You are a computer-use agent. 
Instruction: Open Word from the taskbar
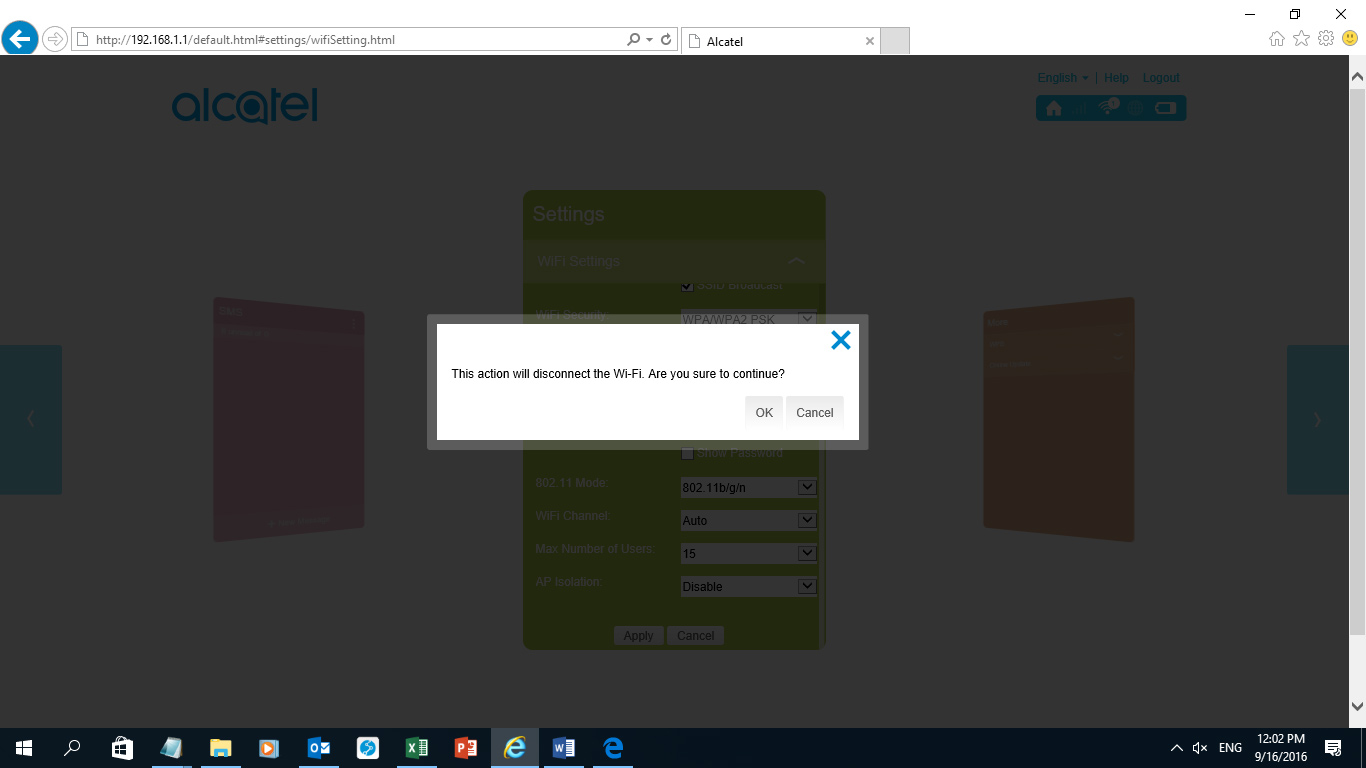[x=564, y=748]
